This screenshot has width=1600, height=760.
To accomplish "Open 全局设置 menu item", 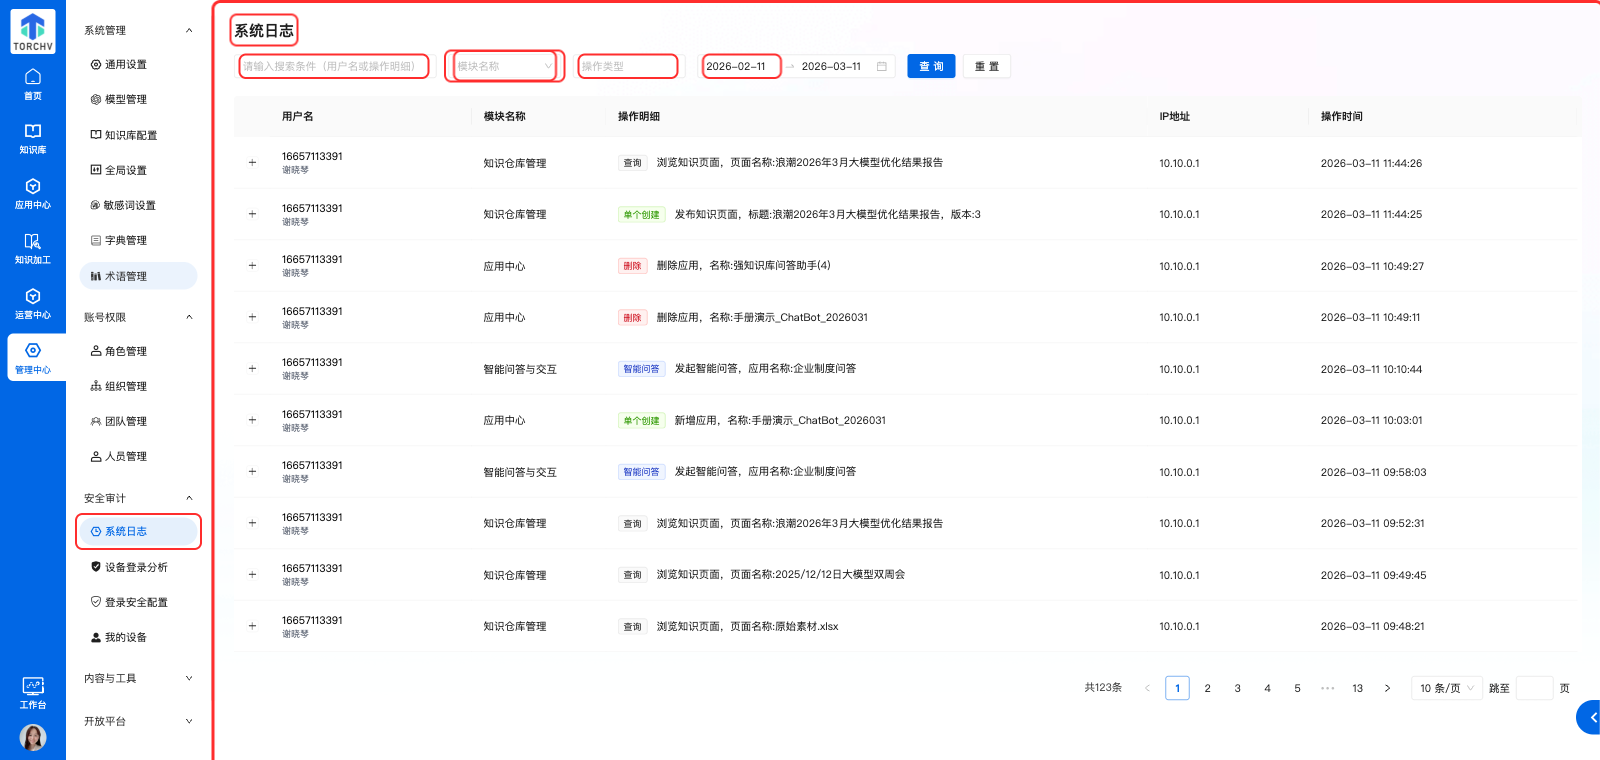I will click(x=138, y=170).
